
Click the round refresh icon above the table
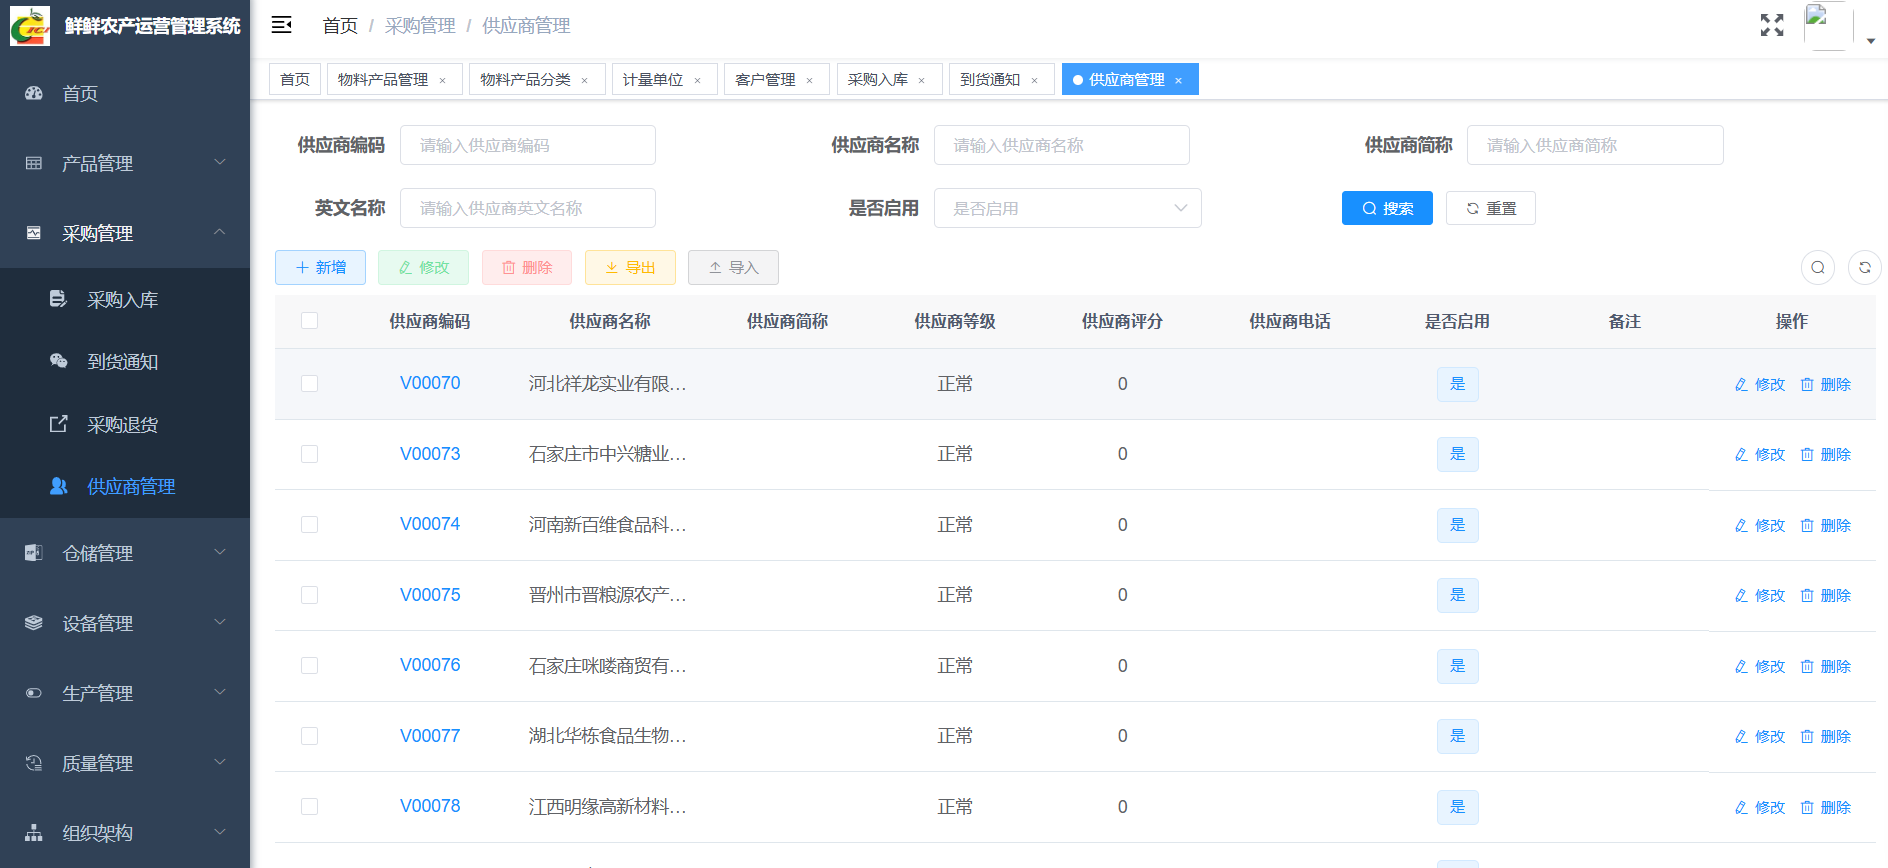click(1864, 267)
